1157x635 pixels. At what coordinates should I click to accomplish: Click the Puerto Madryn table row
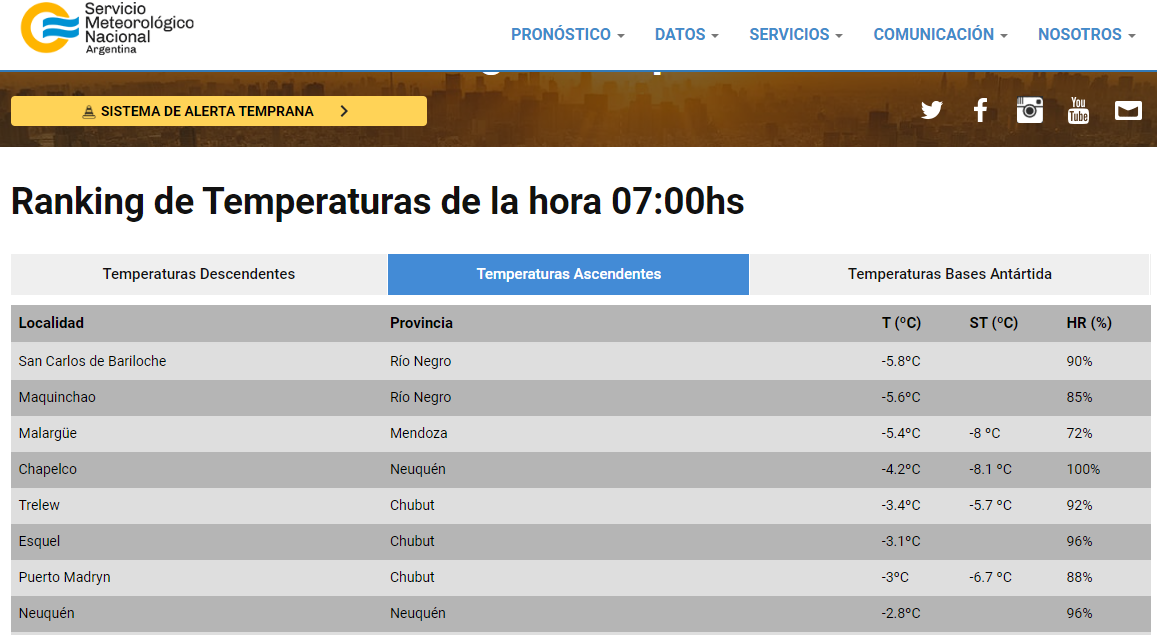point(64,577)
